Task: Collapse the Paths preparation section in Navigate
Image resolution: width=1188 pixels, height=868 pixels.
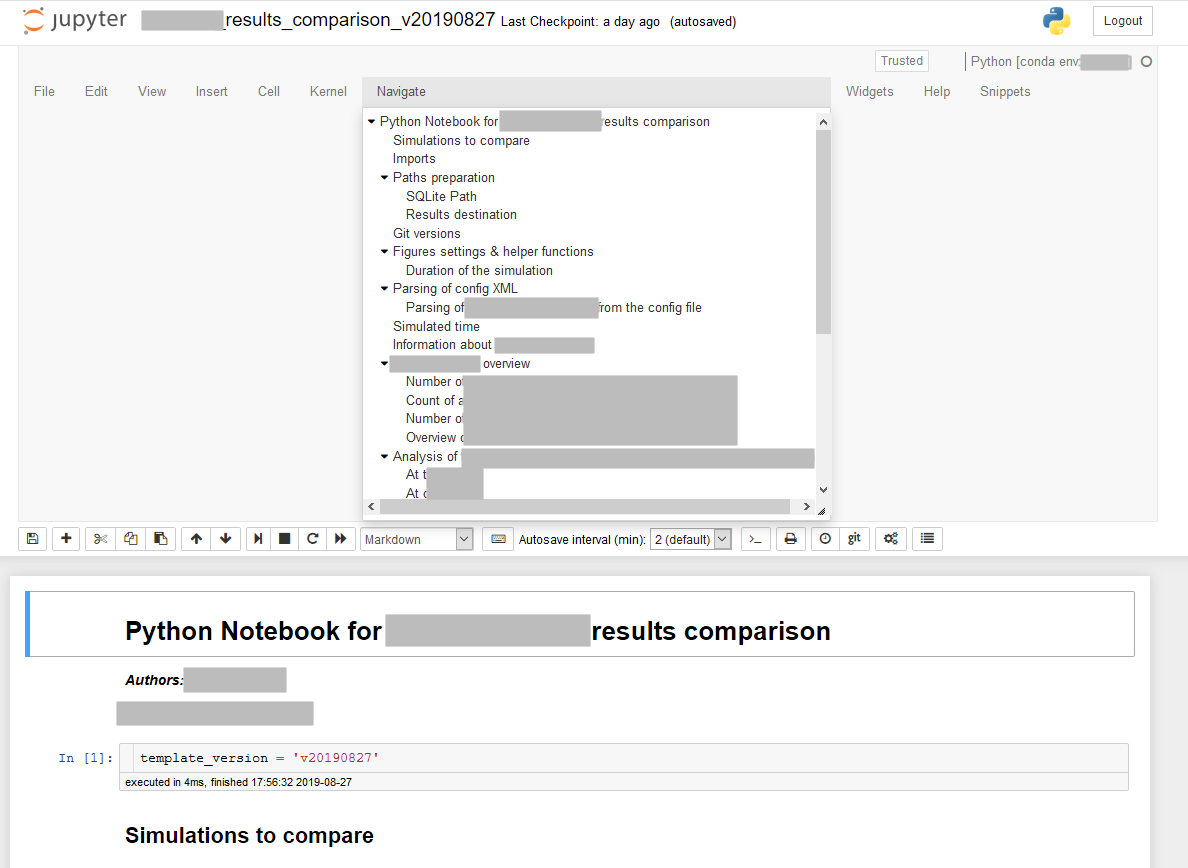Action: pos(384,177)
